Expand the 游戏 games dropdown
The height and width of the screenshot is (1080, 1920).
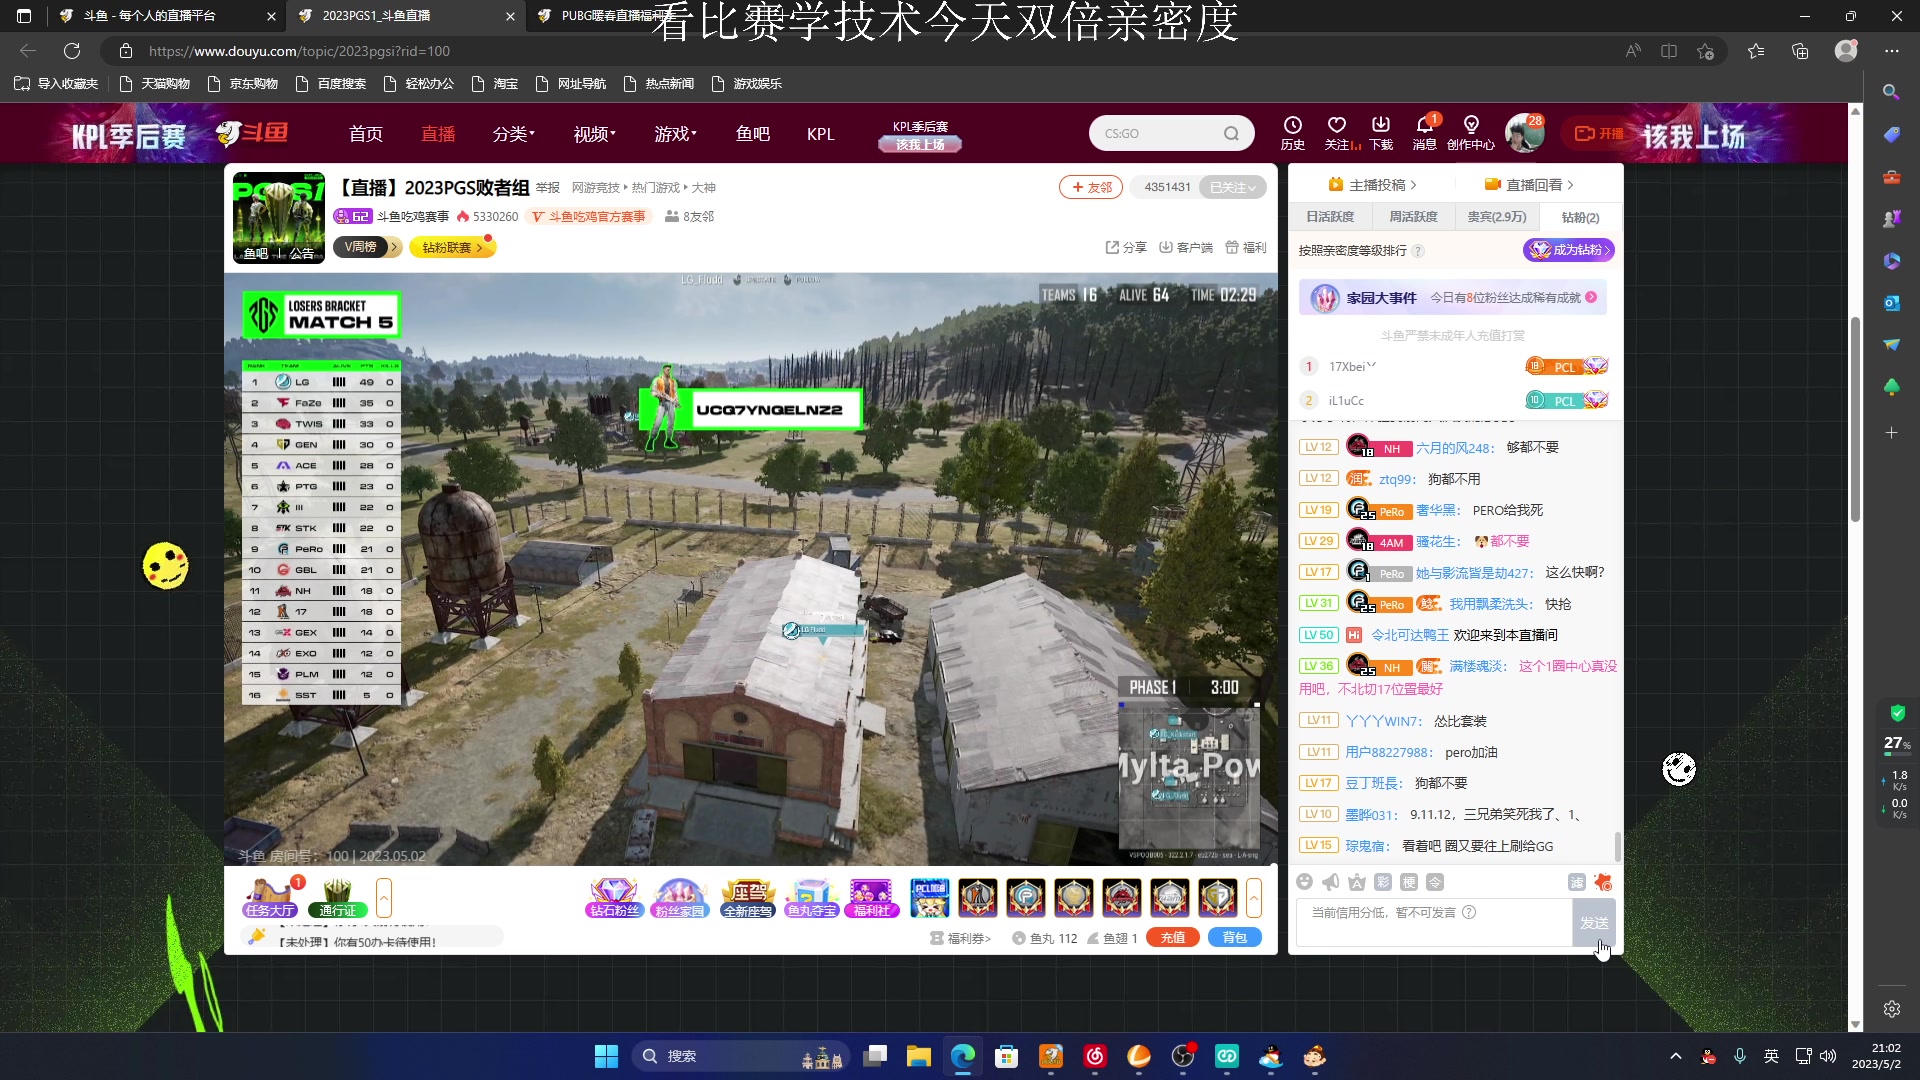coord(676,134)
